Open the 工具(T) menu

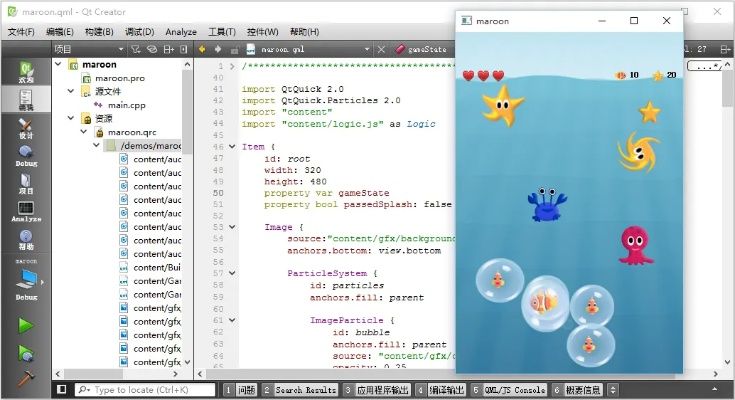coord(236,31)
